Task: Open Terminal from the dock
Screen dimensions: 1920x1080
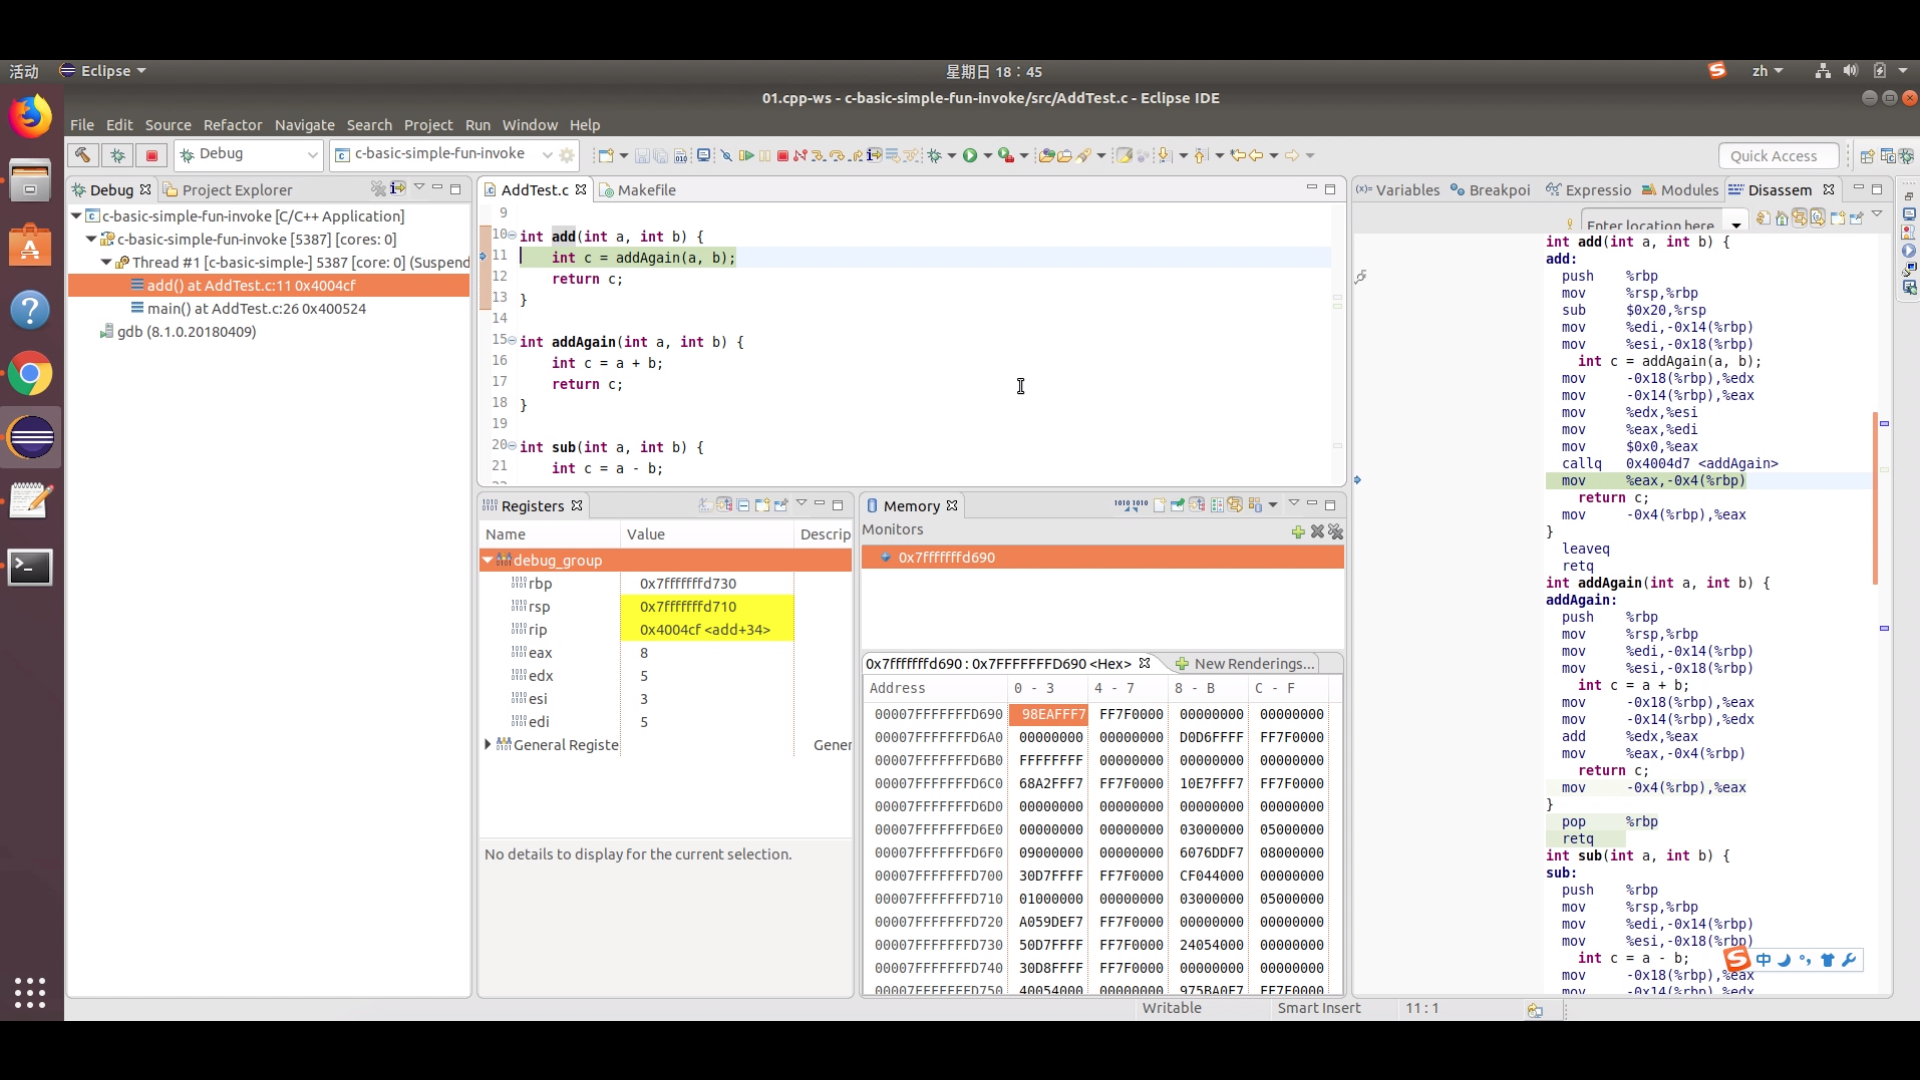Action: [31, 567]
